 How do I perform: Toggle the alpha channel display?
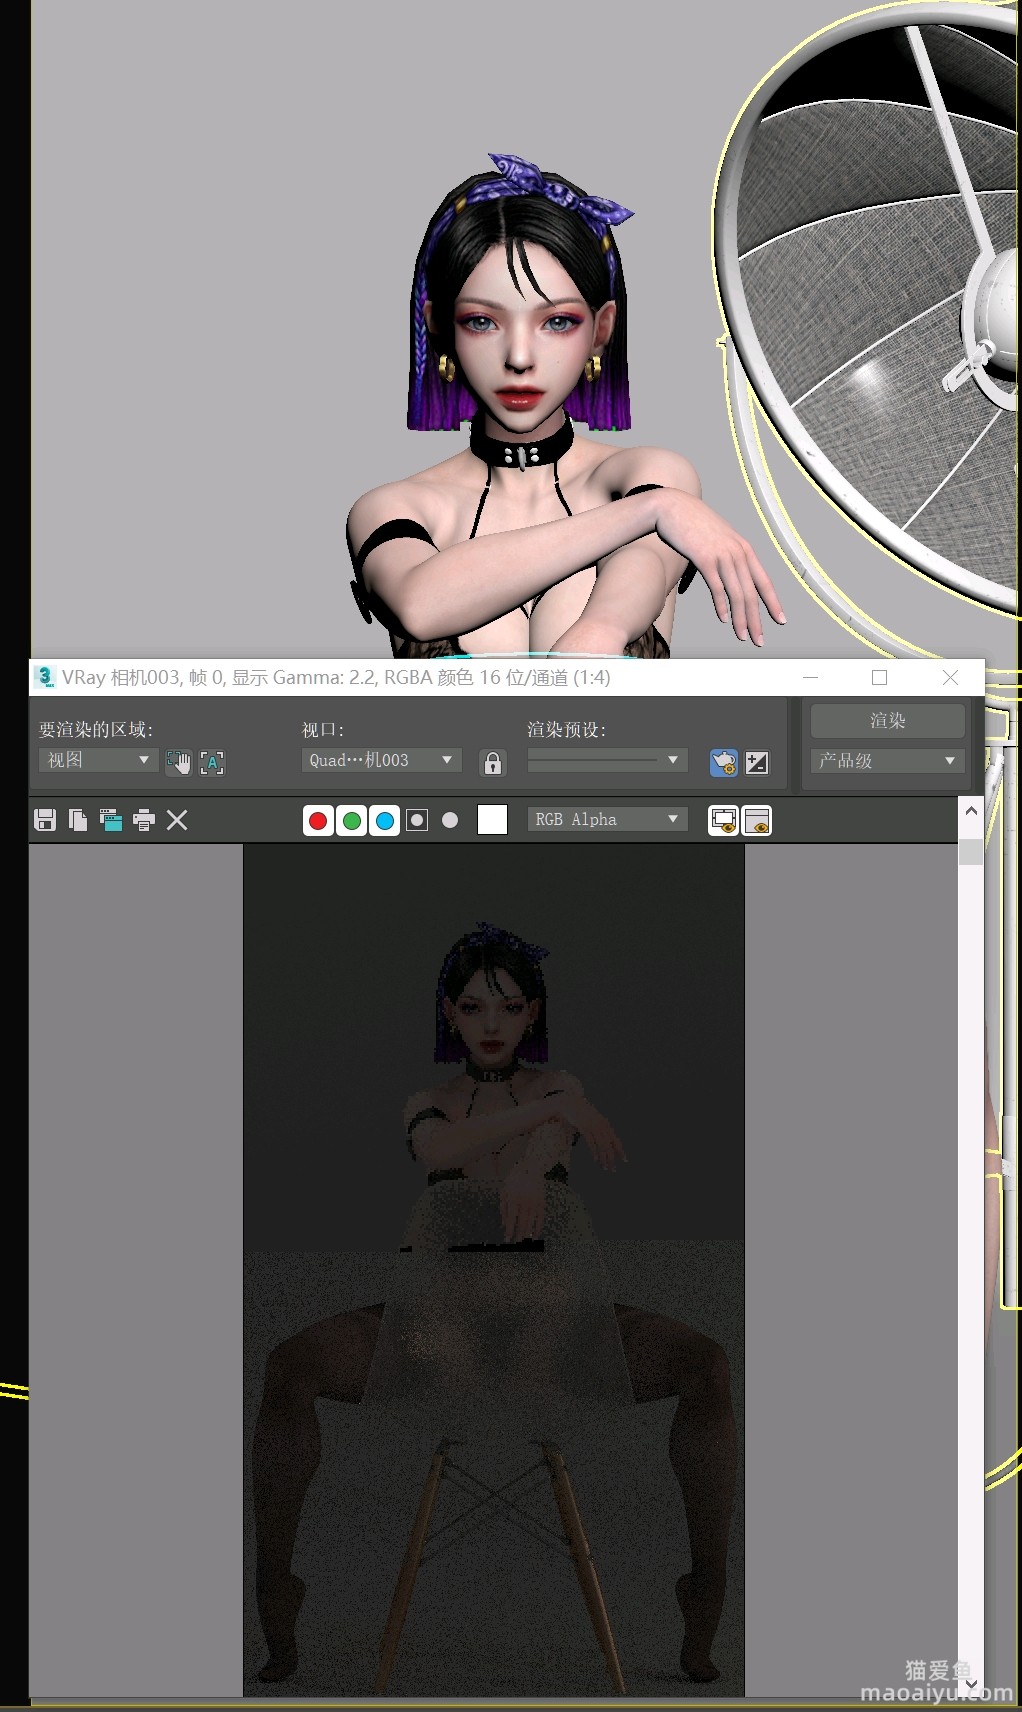417,820
